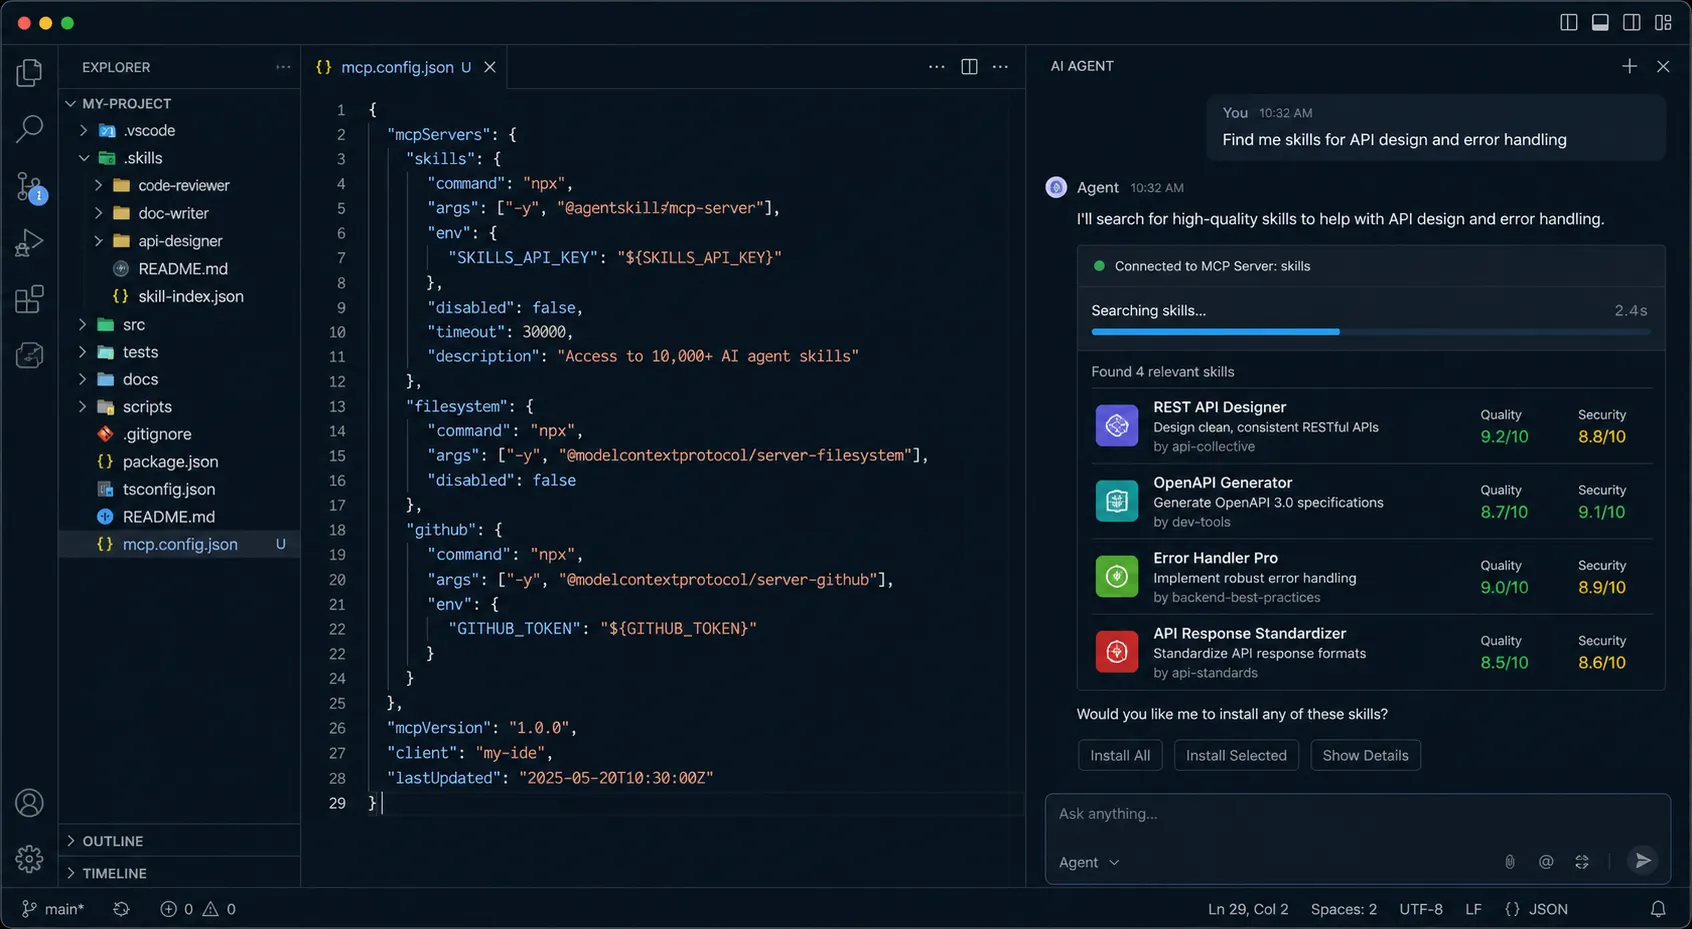Screen dimensions: 1692x929
Task: Click the Searching skills progress bar
Action: [1371, 331]
